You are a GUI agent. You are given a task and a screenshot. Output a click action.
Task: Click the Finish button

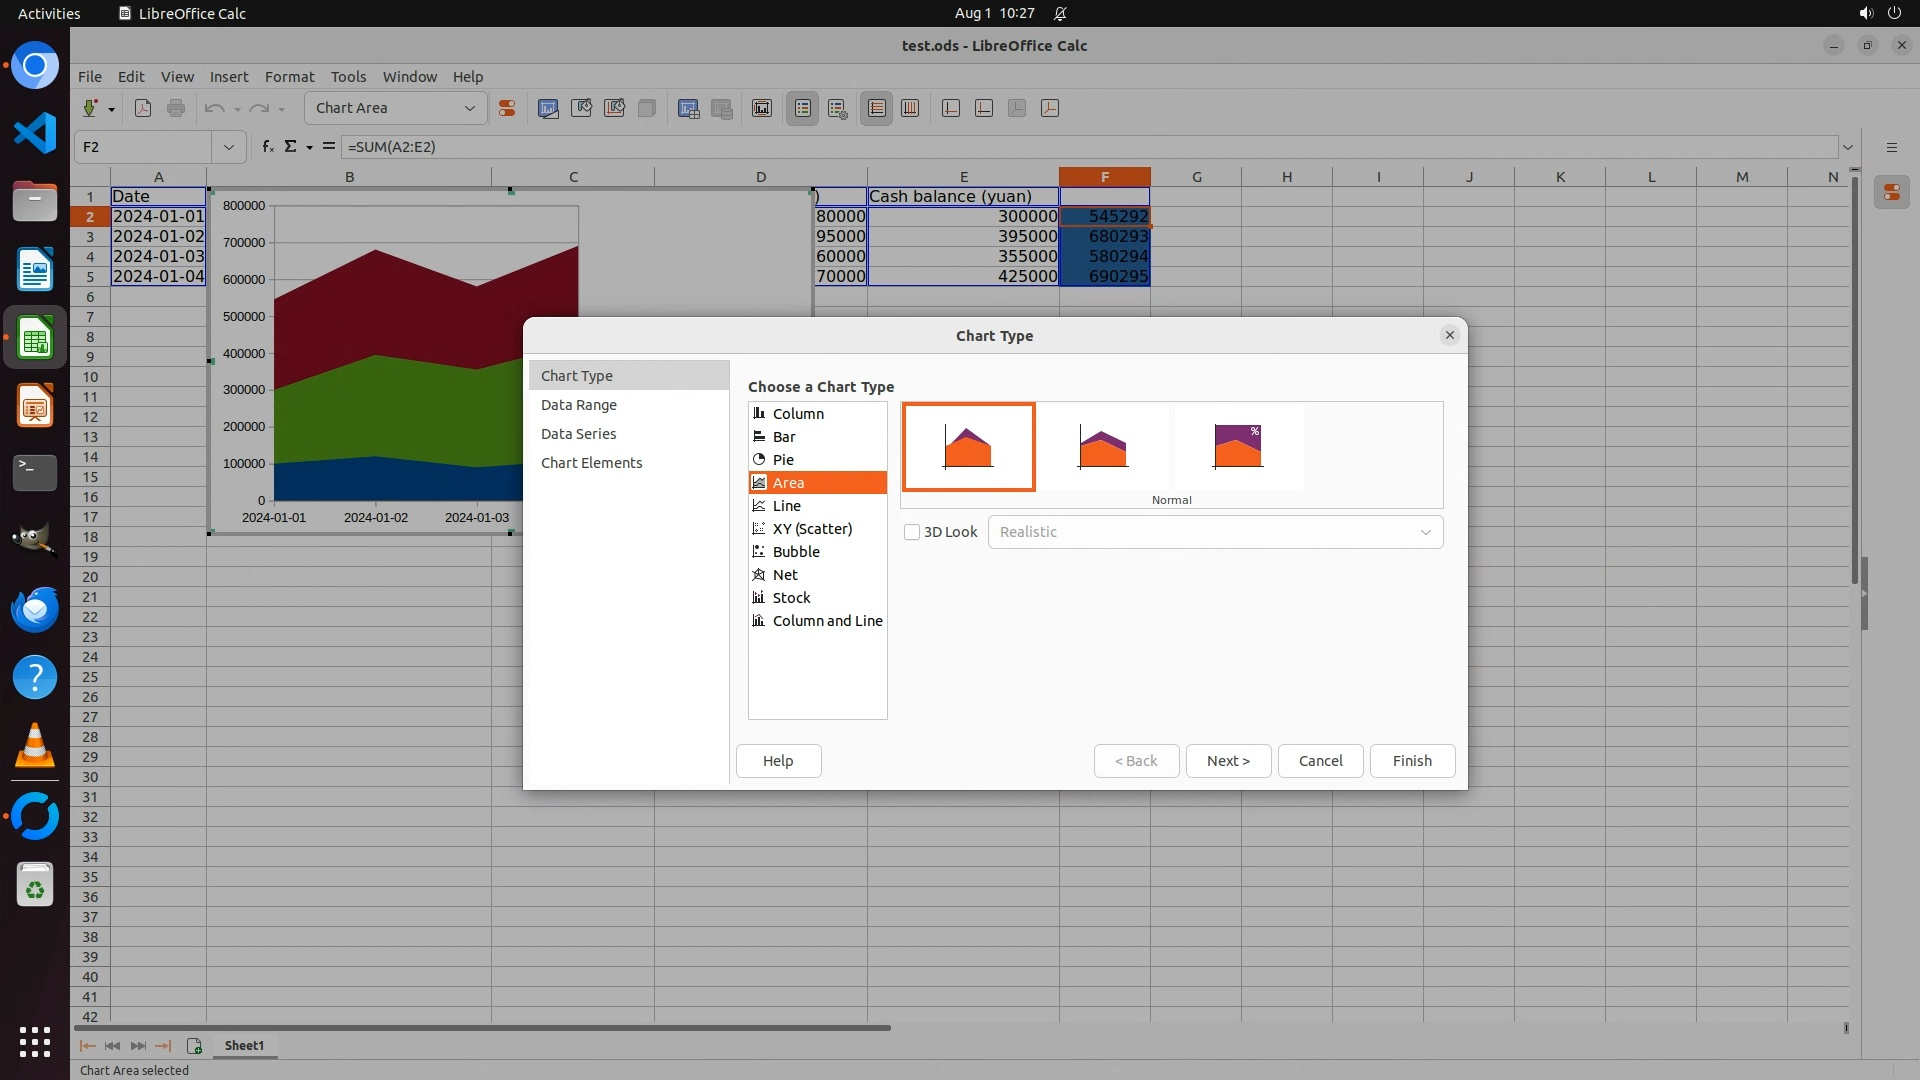1411,761
